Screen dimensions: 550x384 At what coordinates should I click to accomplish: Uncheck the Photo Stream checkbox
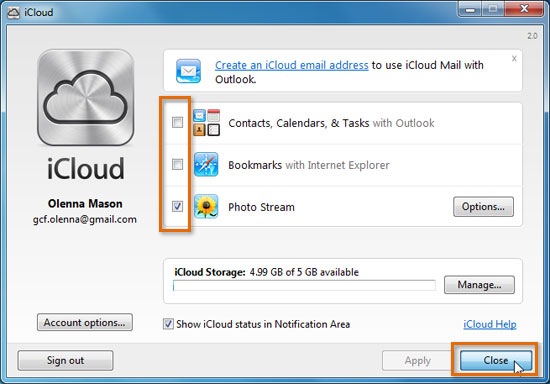(177, 206)
